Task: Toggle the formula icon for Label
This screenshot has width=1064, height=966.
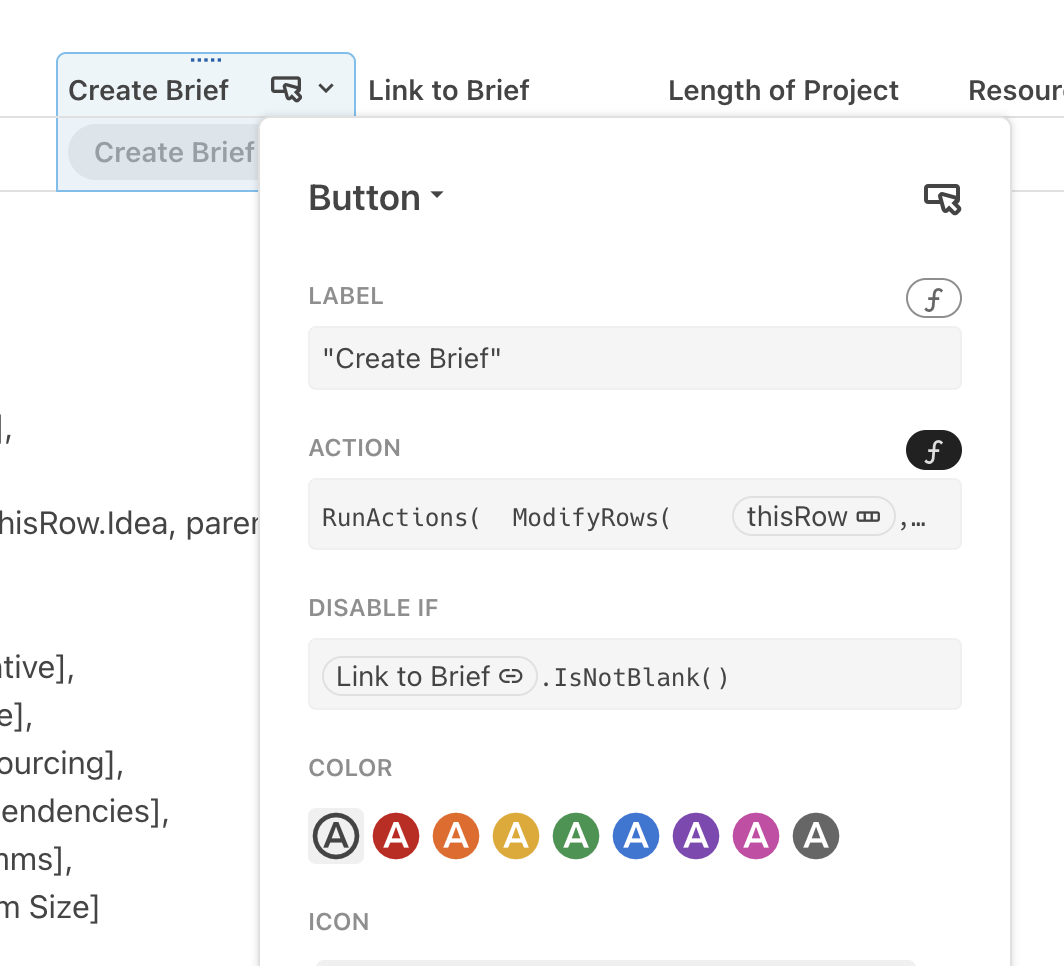Action: [933, 298]
